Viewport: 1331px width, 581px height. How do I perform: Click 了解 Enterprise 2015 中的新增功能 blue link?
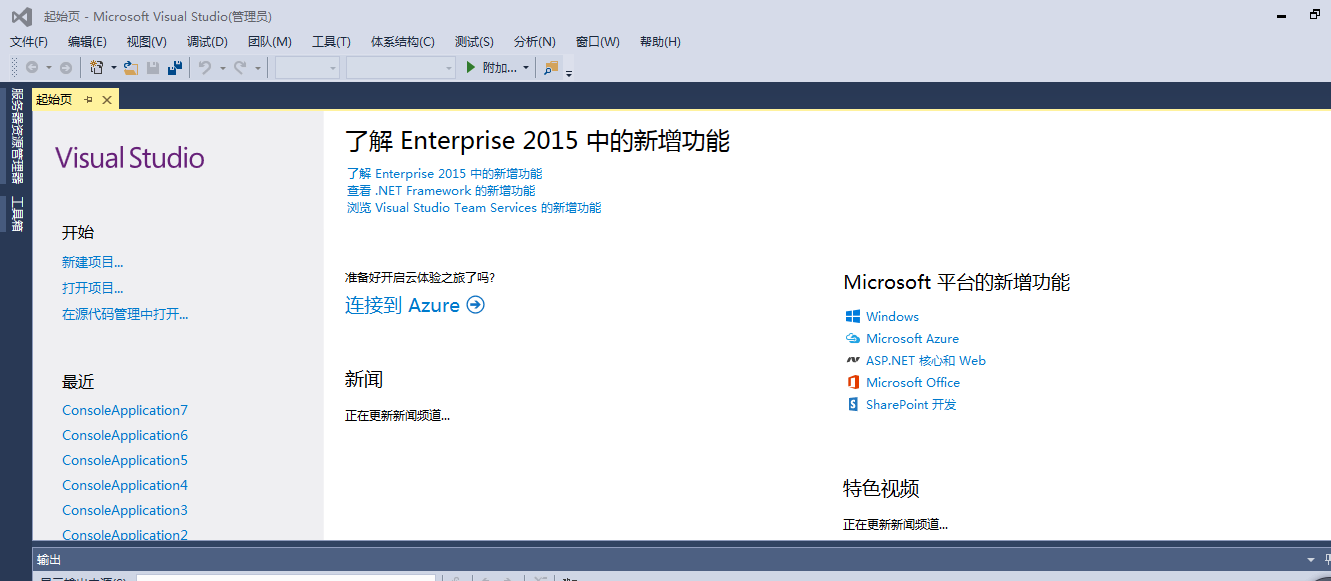pos(445,173)
